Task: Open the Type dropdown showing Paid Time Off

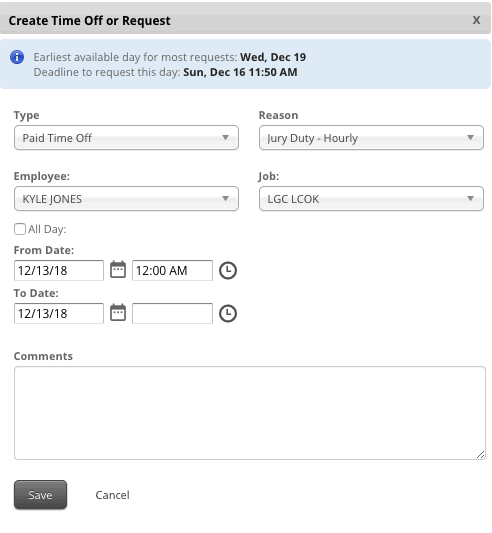Action: pyautogui.click(x=126, y=138)
